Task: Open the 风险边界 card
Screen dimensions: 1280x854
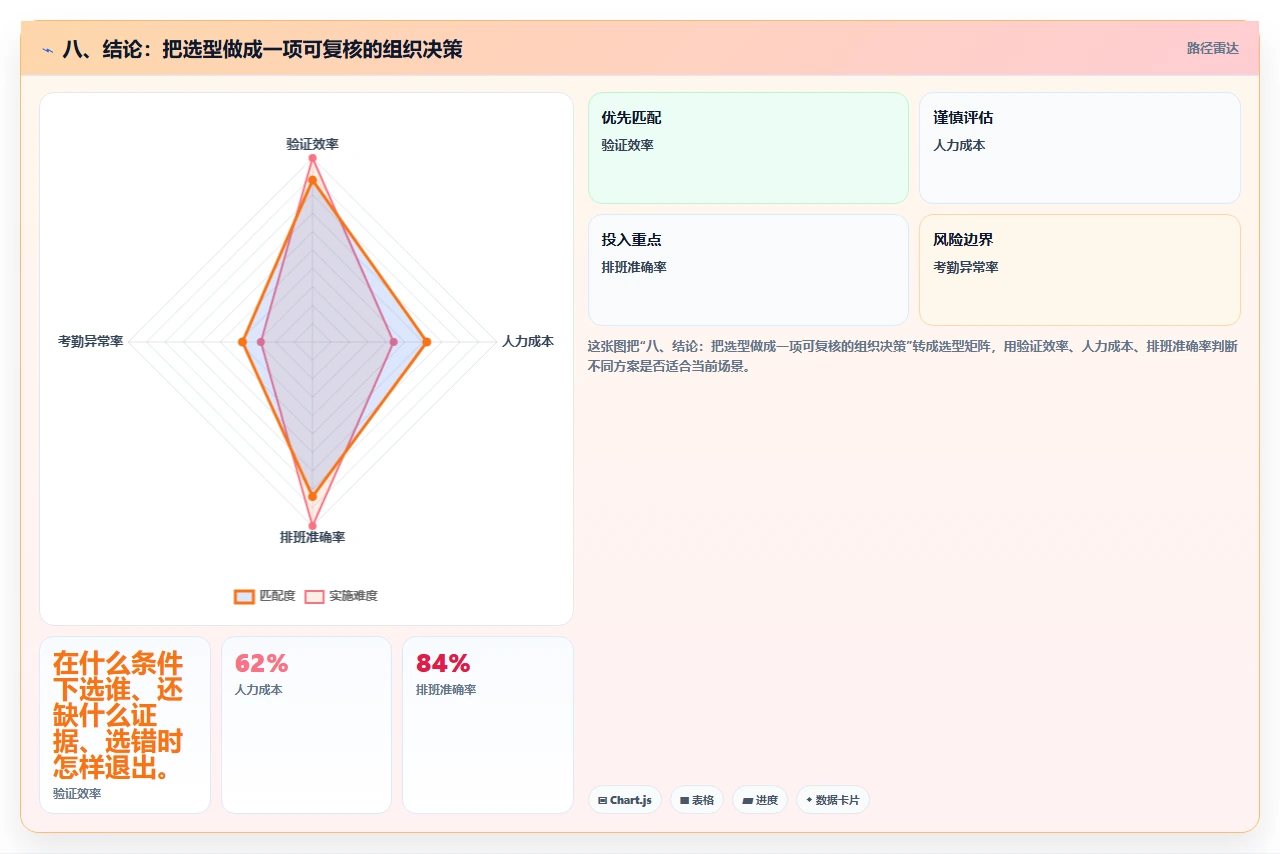Action: pyautogui.click(x=1080, y=270)
